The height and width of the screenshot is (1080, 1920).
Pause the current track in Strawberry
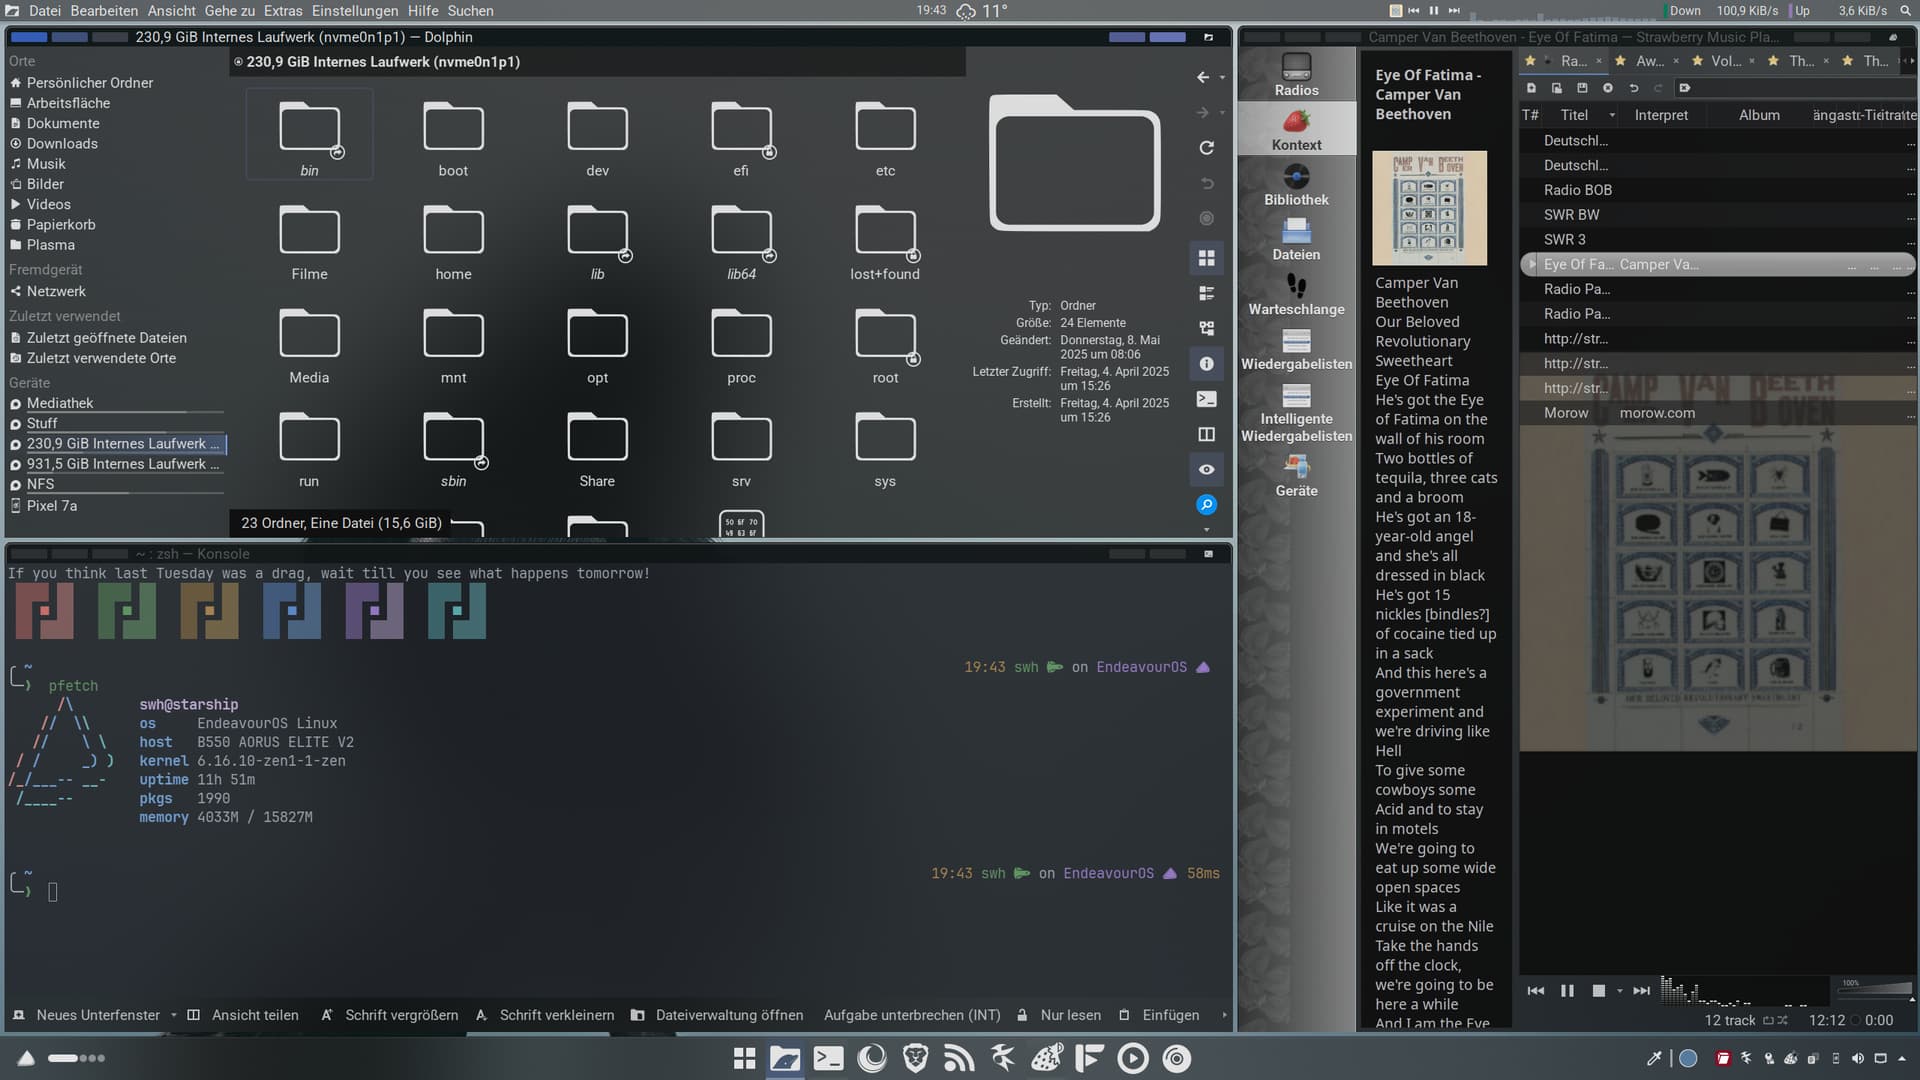pyautogui.click(x=1567, y=991)
